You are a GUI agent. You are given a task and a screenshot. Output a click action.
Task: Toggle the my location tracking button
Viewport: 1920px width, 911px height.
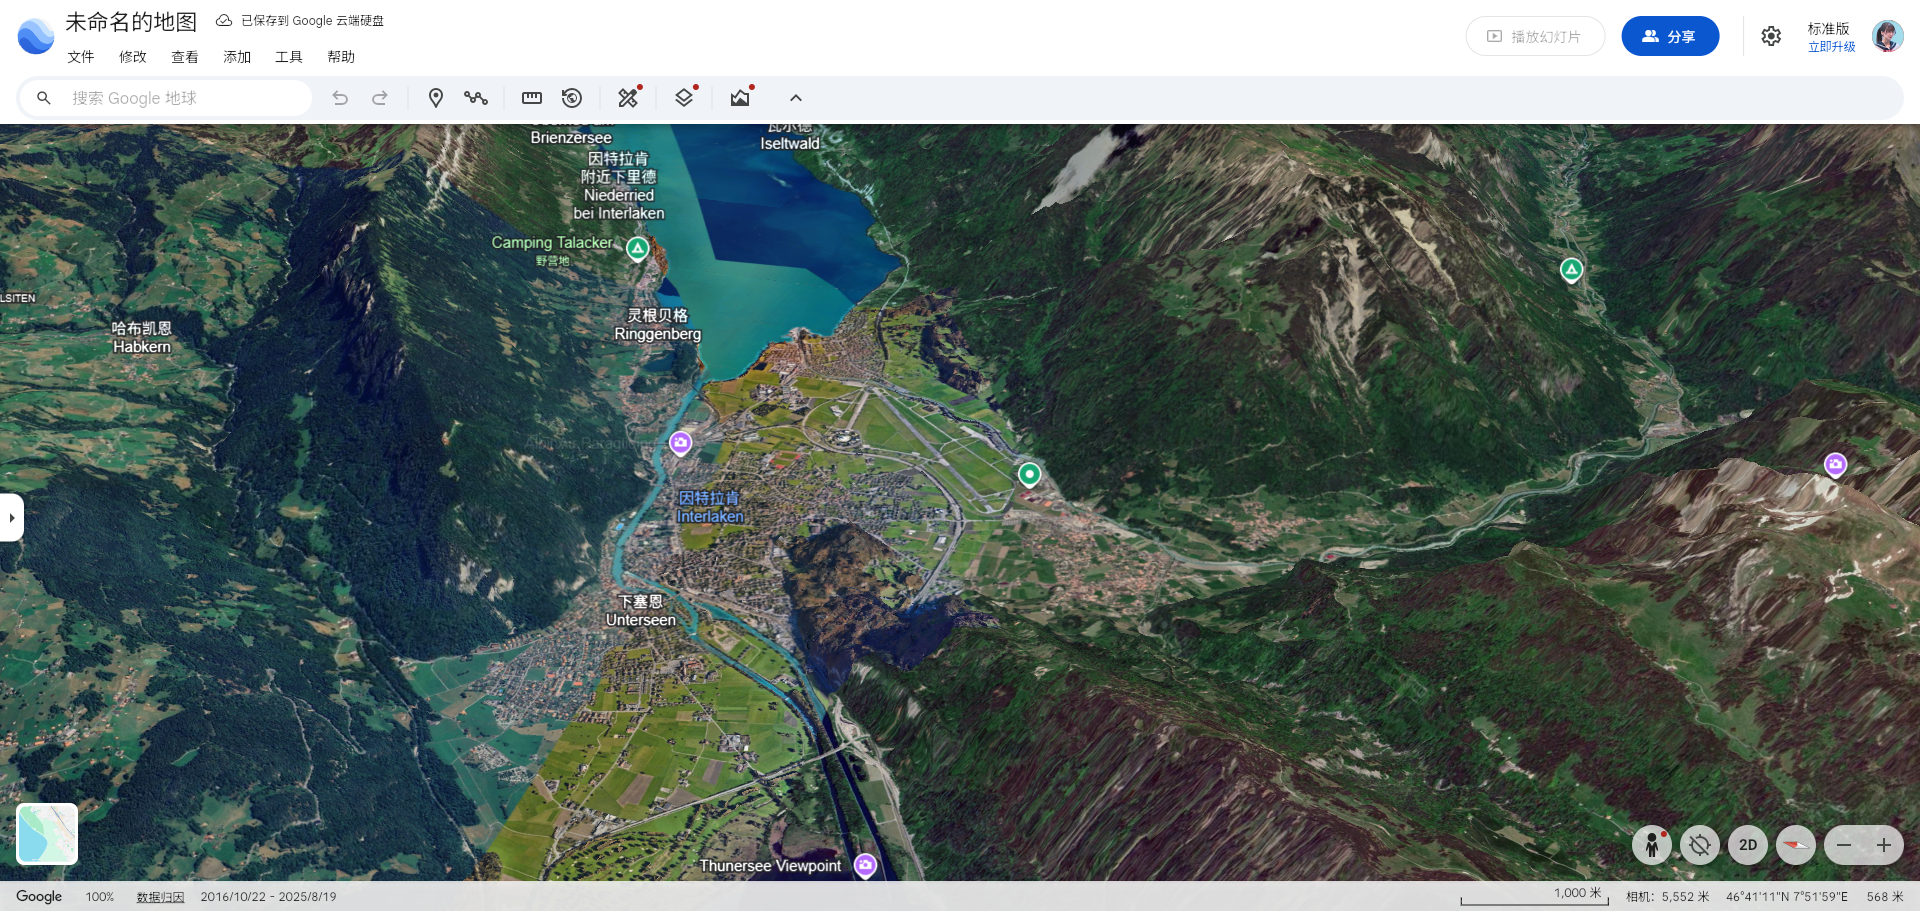click(x=1700, y=845)
